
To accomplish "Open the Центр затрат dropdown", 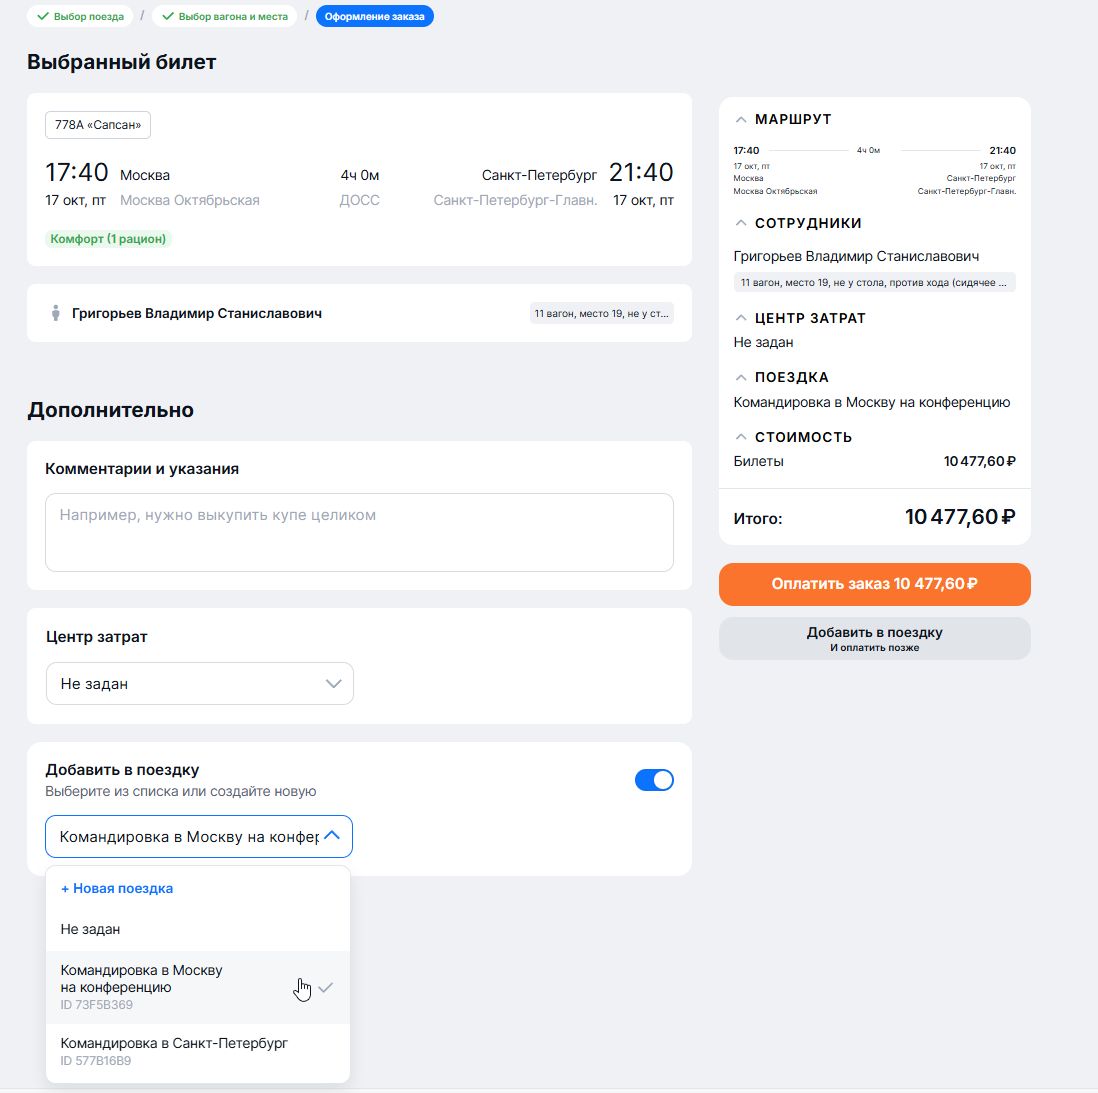I will (200, 684).
